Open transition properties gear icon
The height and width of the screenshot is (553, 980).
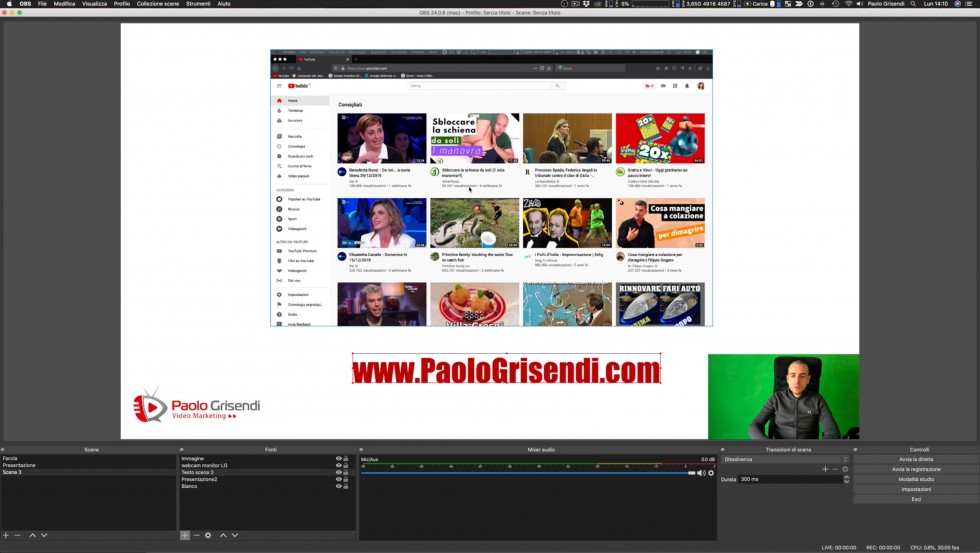(845, 469)
